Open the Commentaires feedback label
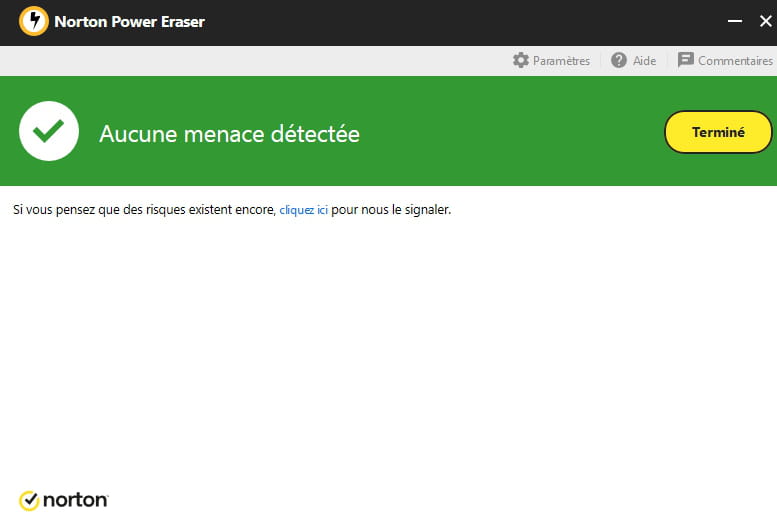 click(735, 60)
